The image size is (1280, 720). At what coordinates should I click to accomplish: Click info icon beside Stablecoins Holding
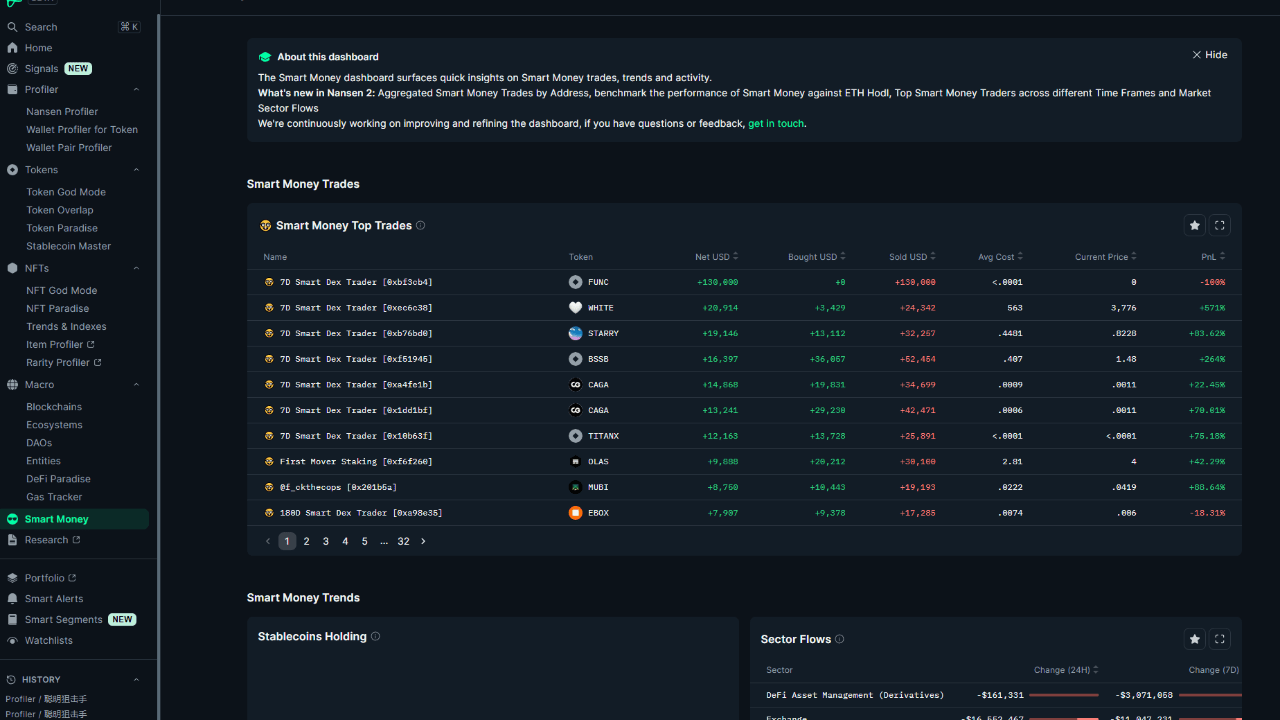pos(375,636)
